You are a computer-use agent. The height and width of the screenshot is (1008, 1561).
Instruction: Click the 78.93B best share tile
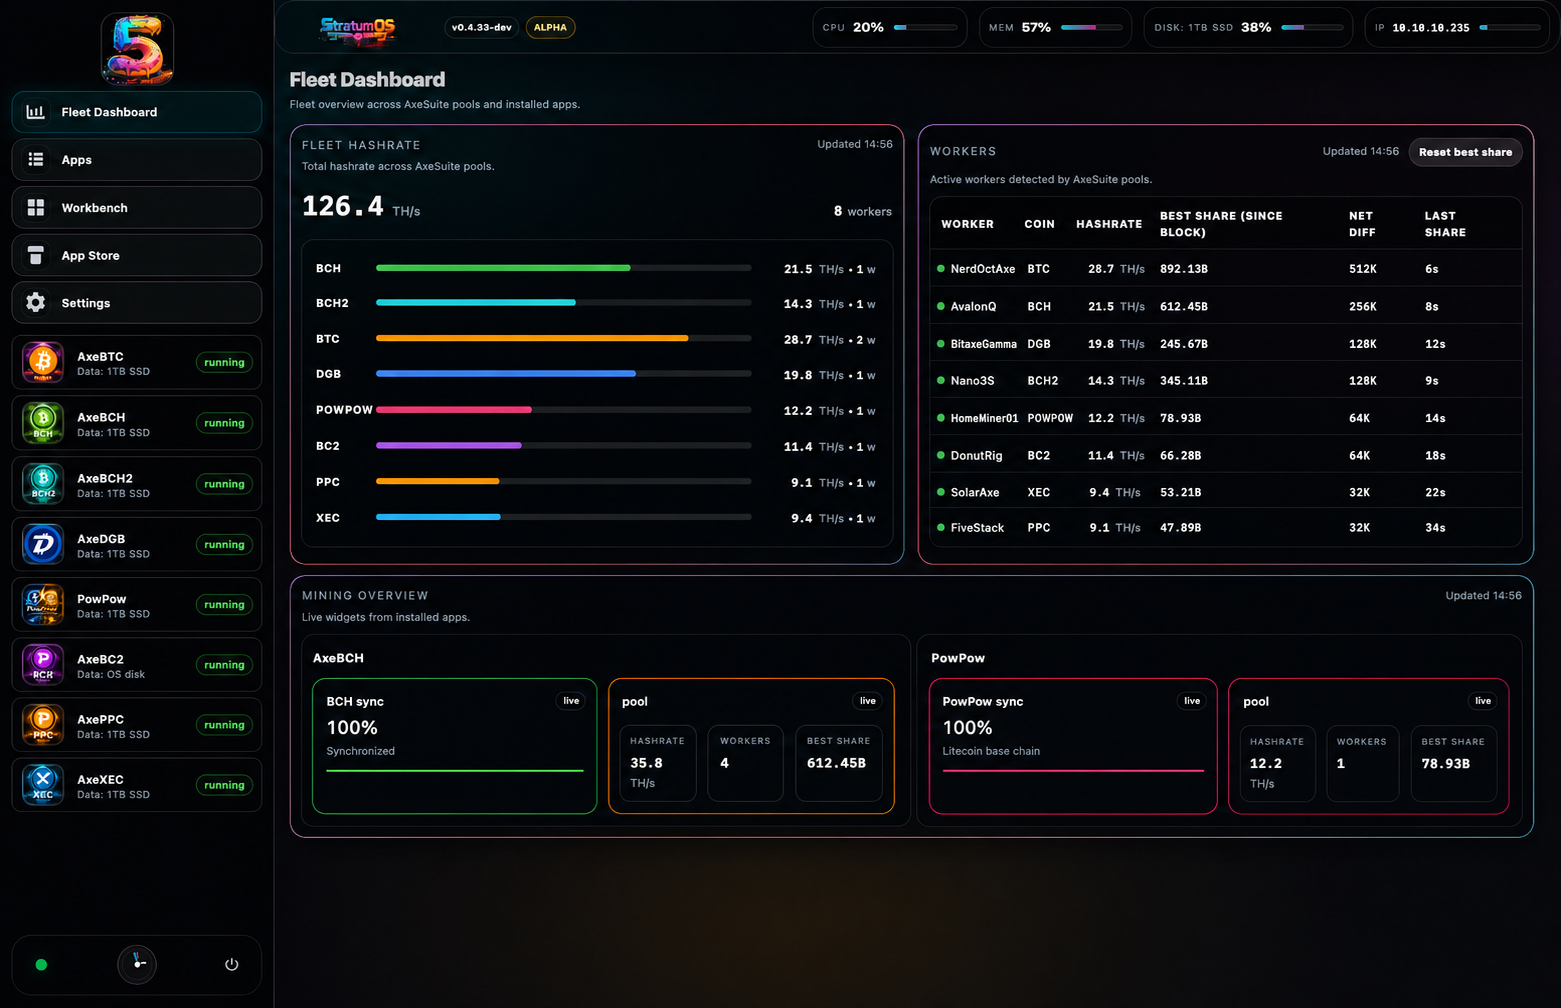click(1453, 764)
